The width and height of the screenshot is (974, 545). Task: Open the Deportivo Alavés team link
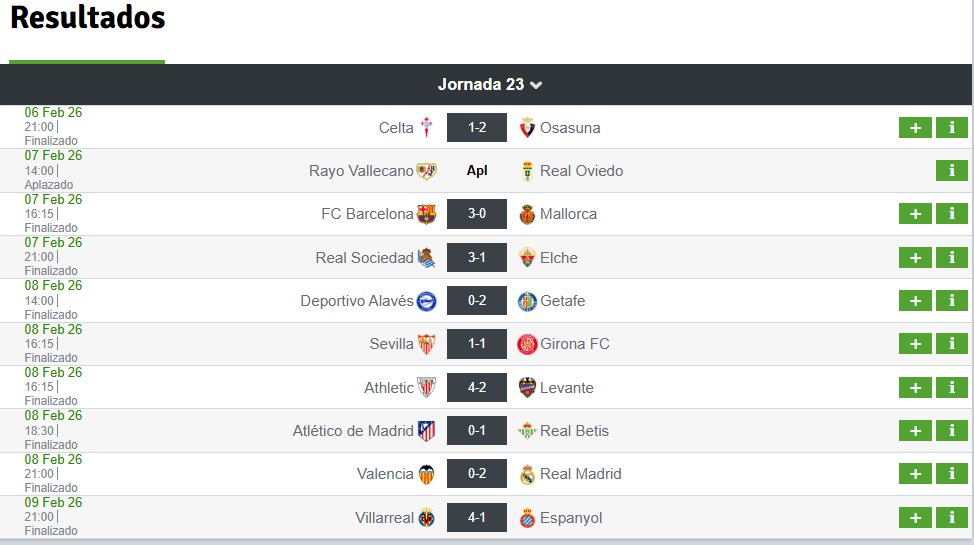356,301
